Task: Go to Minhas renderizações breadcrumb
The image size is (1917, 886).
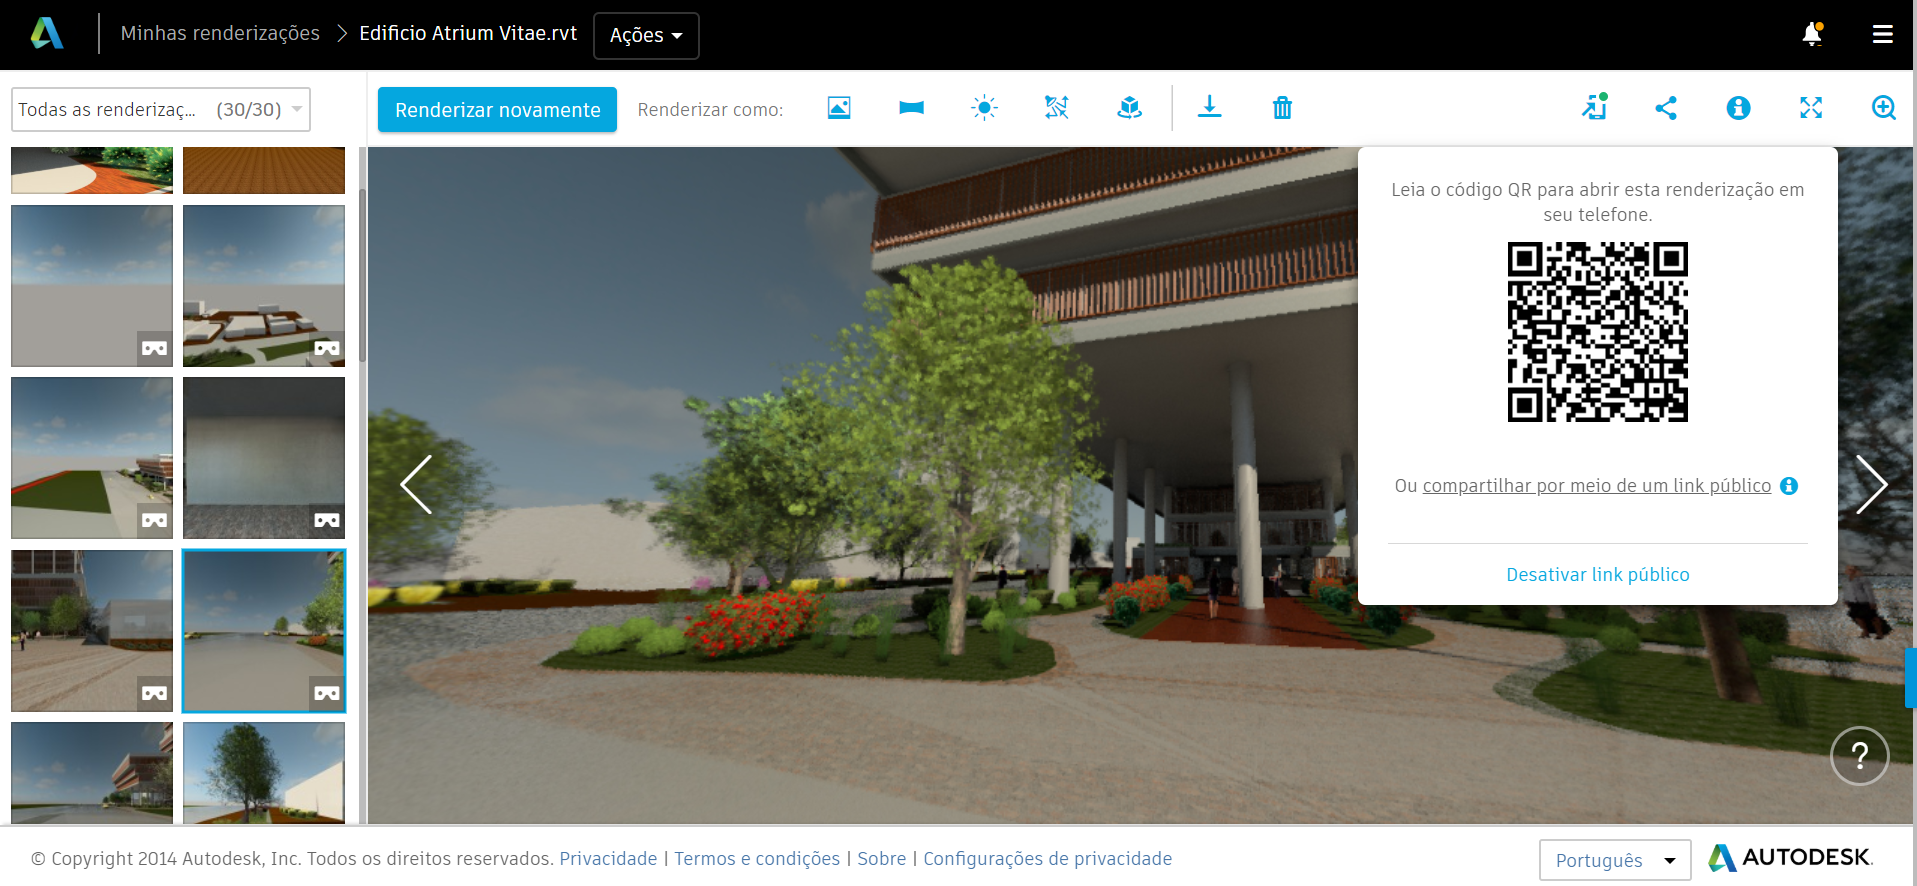Action: [x=220, y=33]
